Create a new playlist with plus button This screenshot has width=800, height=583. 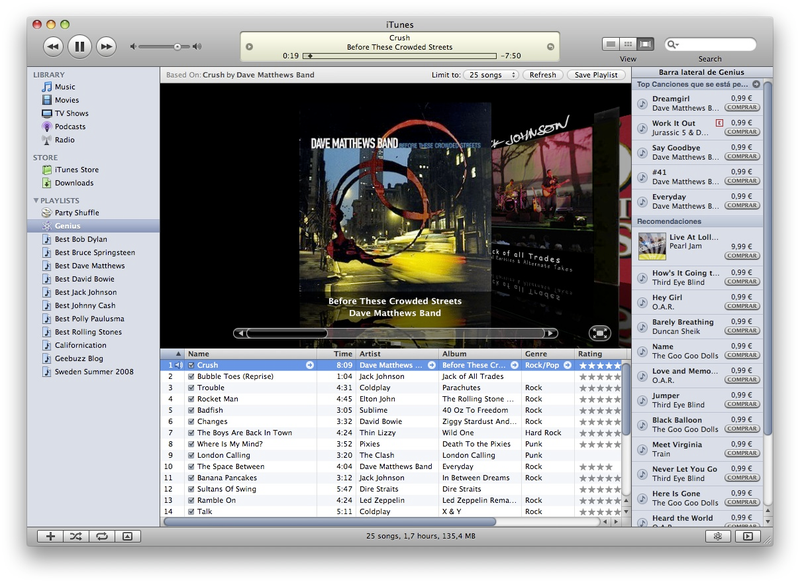coord(51,536)
